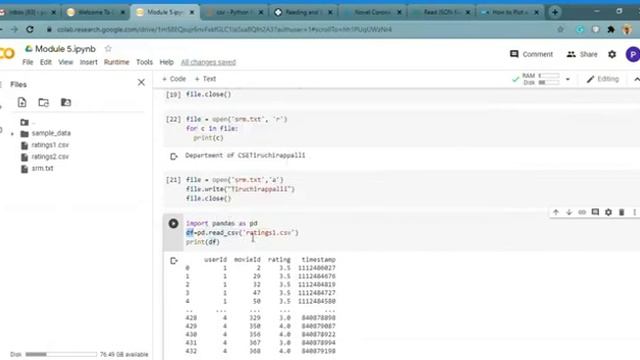Open the Editing mode dropdown
Screen dimensions: 640x360
(x=603, y=79)
